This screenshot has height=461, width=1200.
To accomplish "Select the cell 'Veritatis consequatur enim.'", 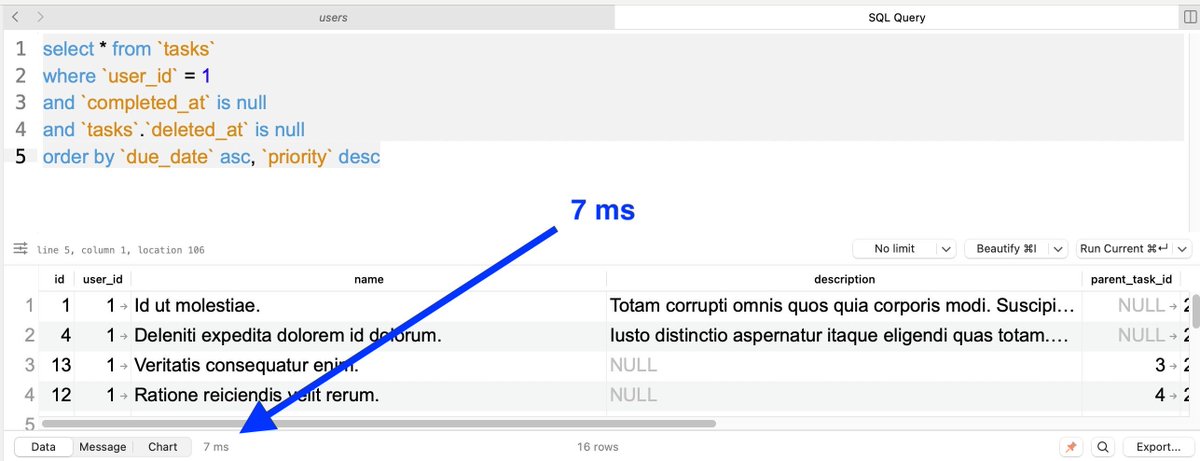I will [x=369, y=365].
